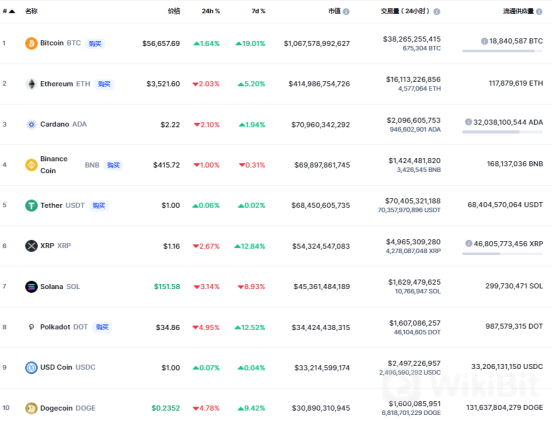554x421 pixels.
Task: Click Dogecoin price $0.2352
Action: (x=166, y=408)
